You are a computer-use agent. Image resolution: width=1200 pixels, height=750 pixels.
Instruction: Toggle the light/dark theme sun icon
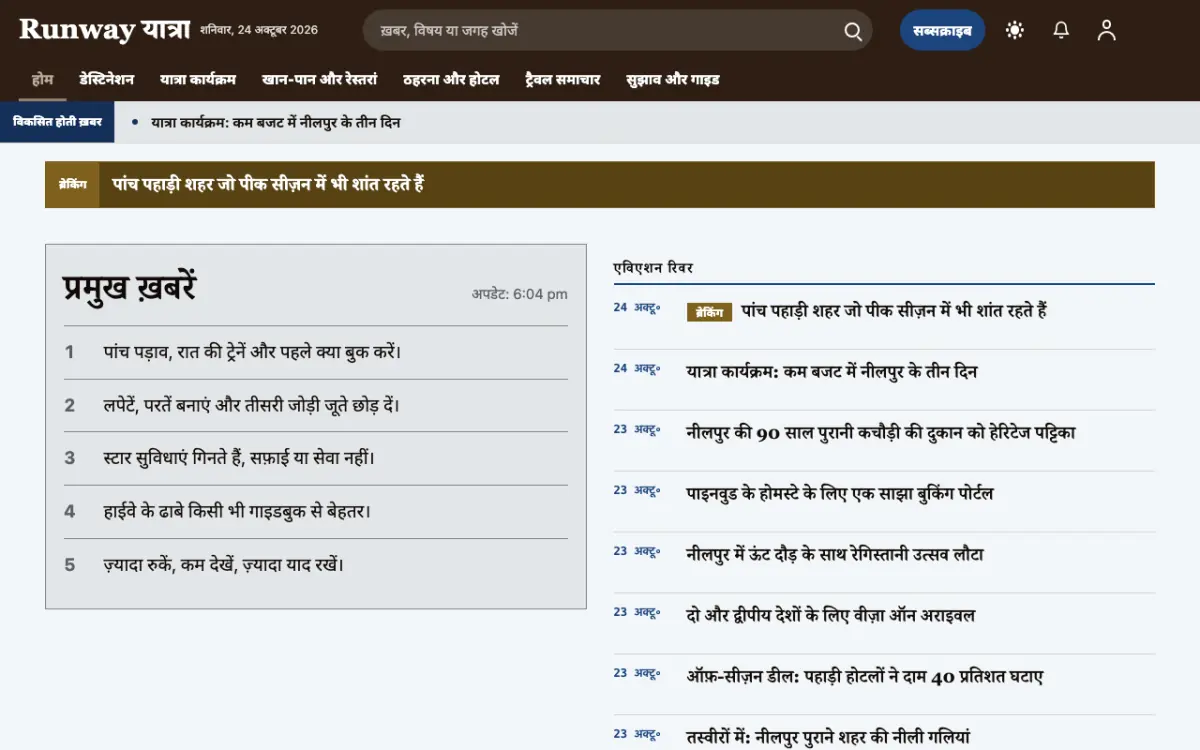[x=1015, y=30]
